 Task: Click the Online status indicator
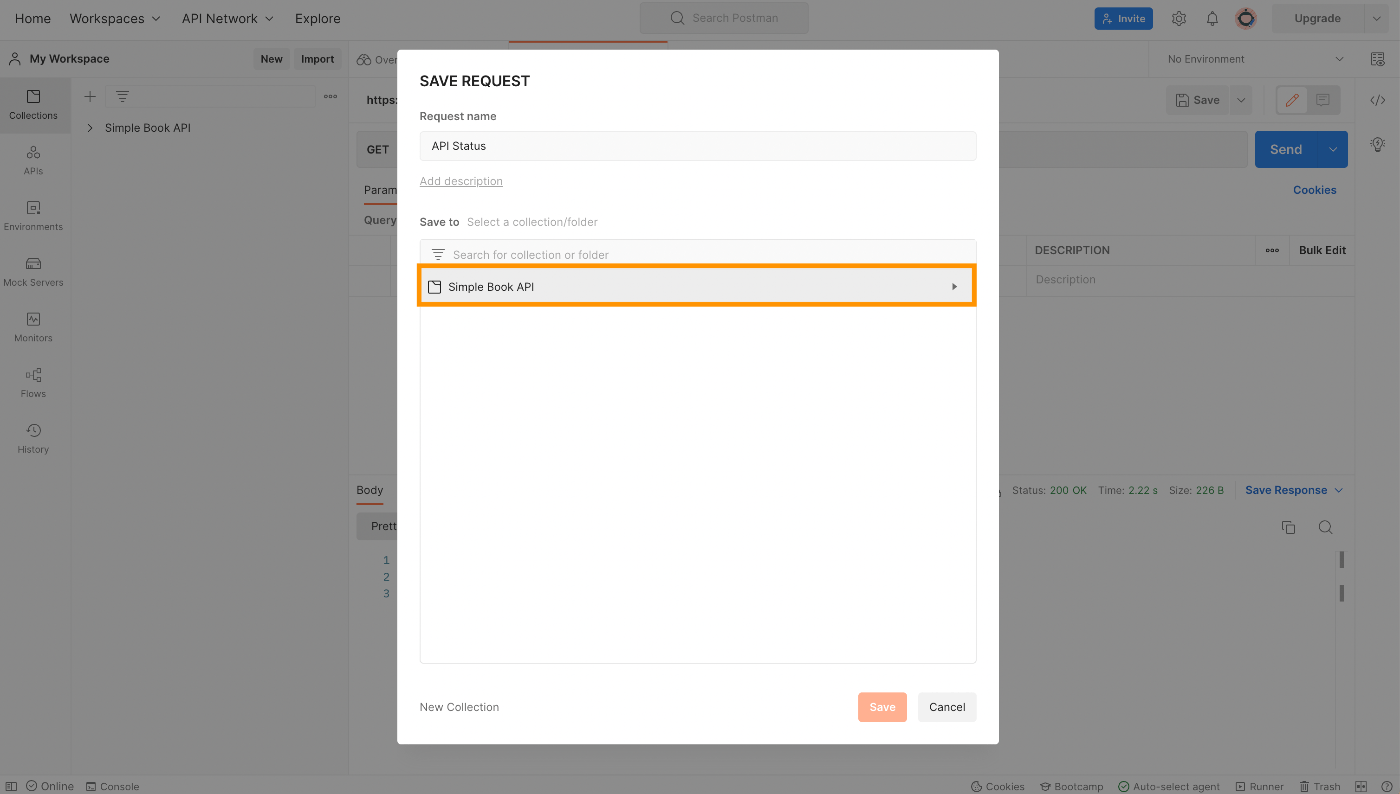click(x=50, y=786)
